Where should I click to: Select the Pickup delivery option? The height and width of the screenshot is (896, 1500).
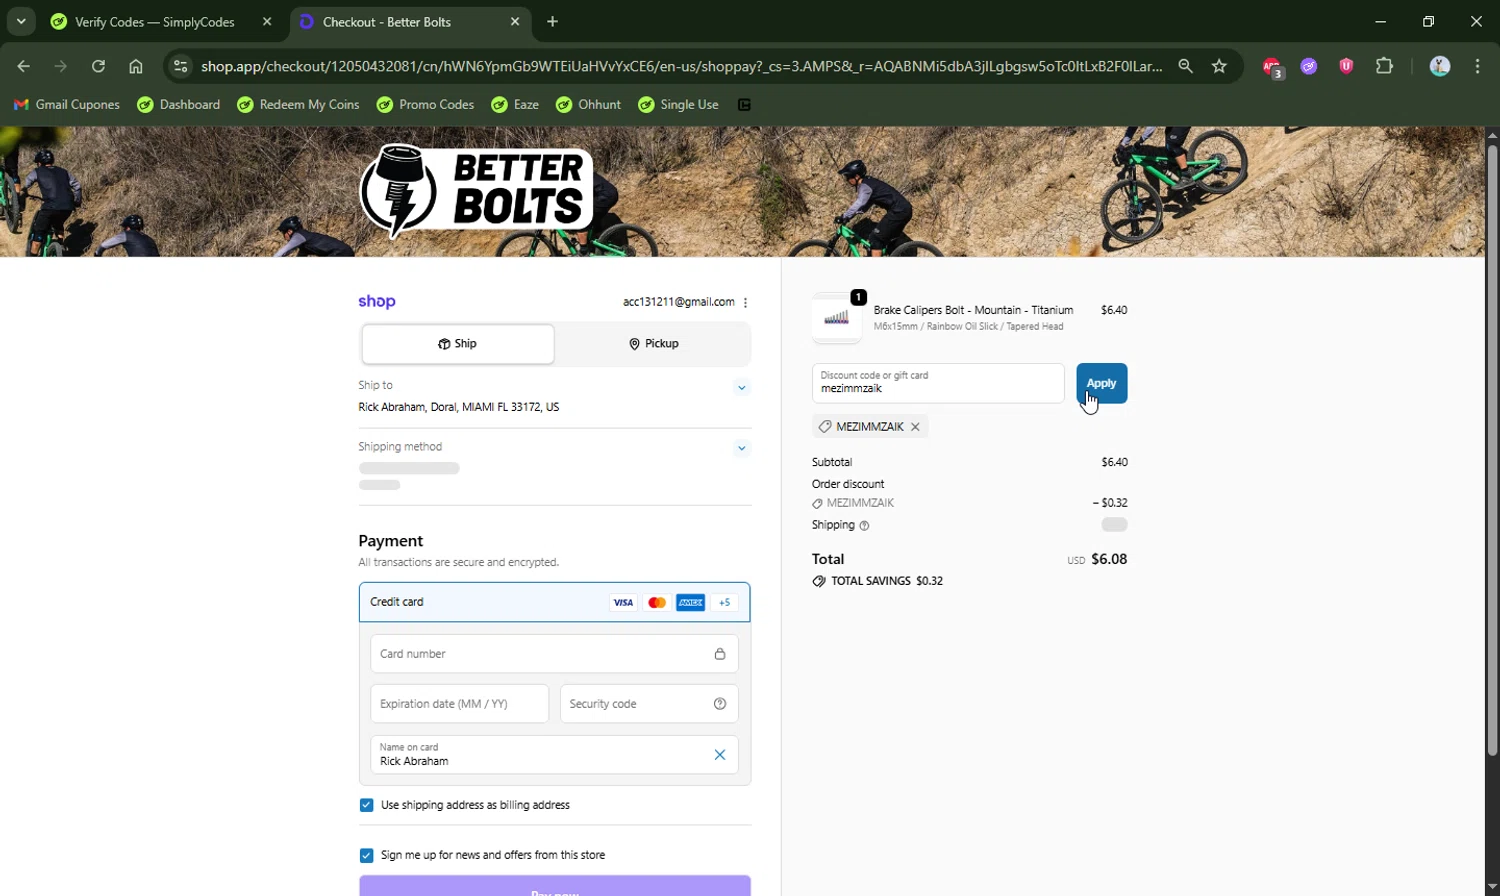coord(653,344)
